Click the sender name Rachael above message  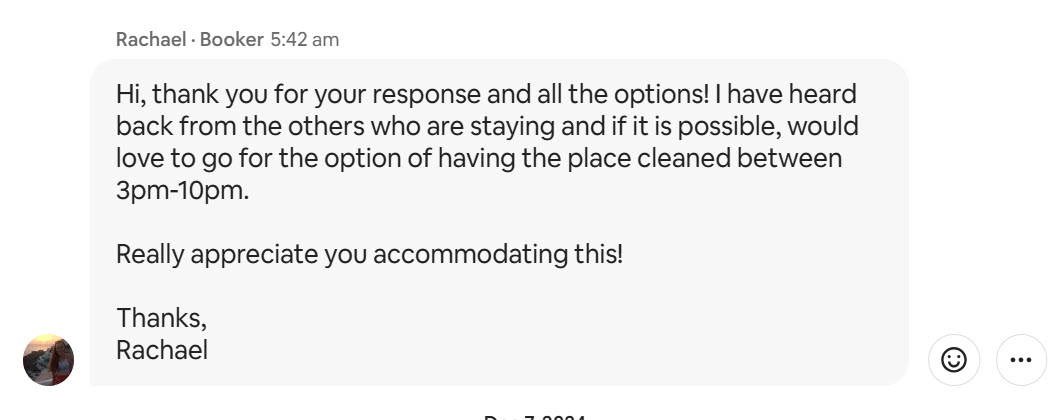[151, 40]
